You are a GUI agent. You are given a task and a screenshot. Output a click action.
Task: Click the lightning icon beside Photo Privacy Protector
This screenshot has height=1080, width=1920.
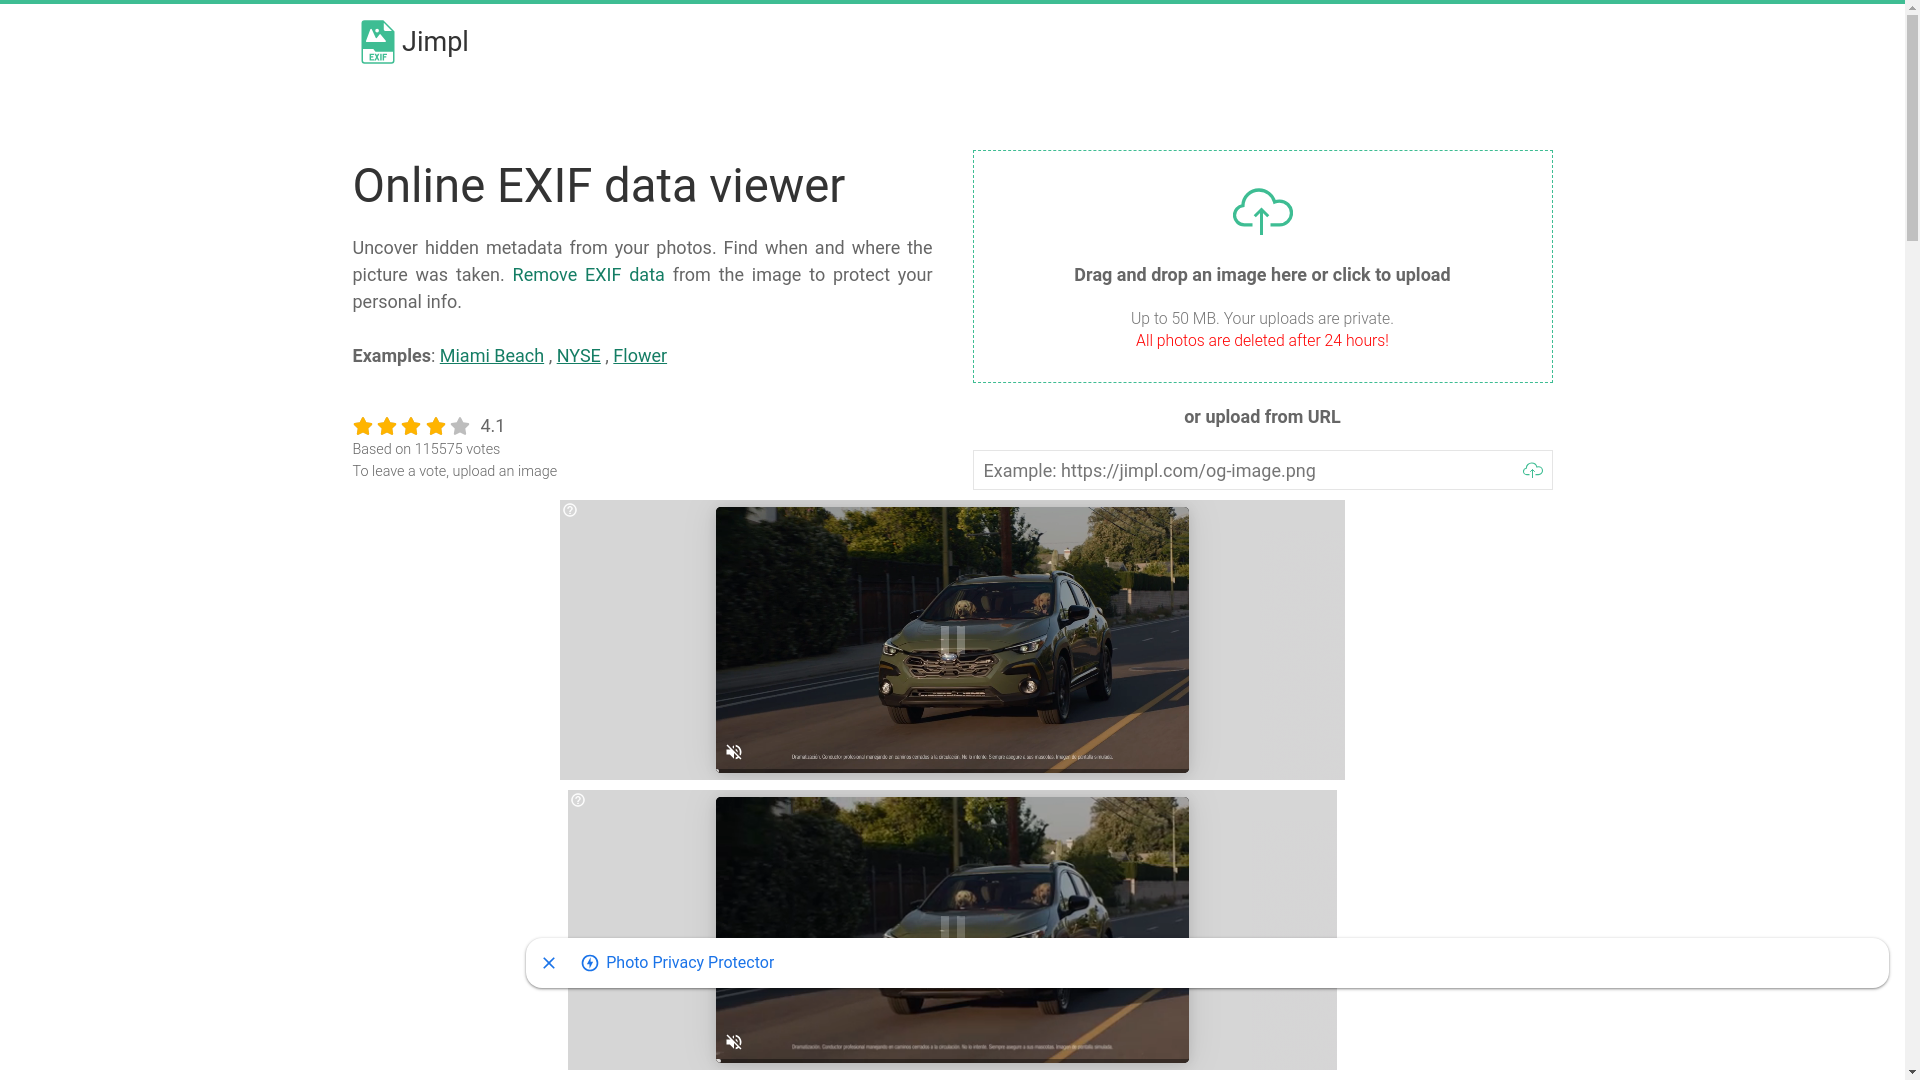coord(590,963)
